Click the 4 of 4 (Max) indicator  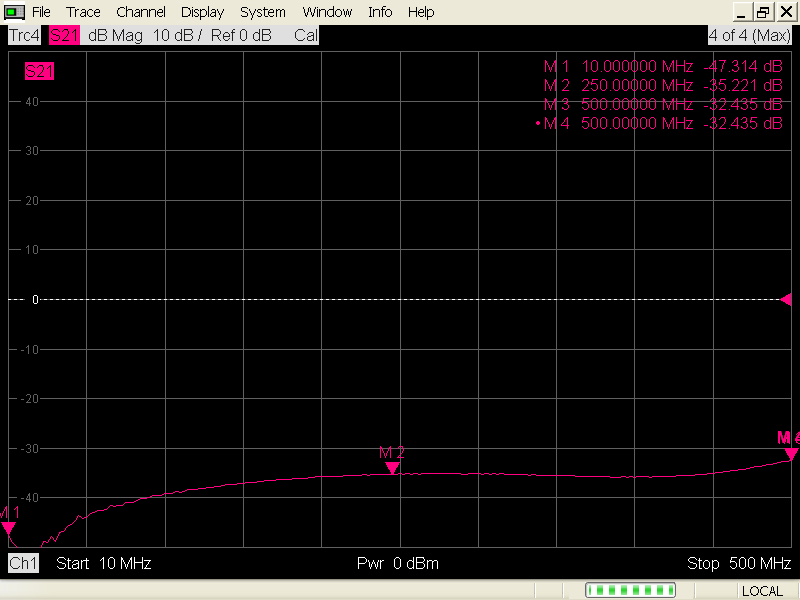pos(749,35)
